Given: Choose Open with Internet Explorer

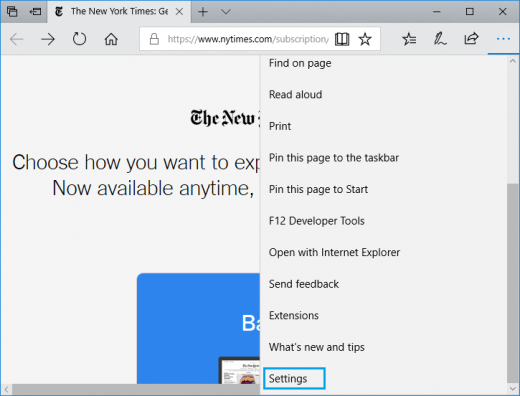Looking at the screenshot, I should click(x=334, y=252).
